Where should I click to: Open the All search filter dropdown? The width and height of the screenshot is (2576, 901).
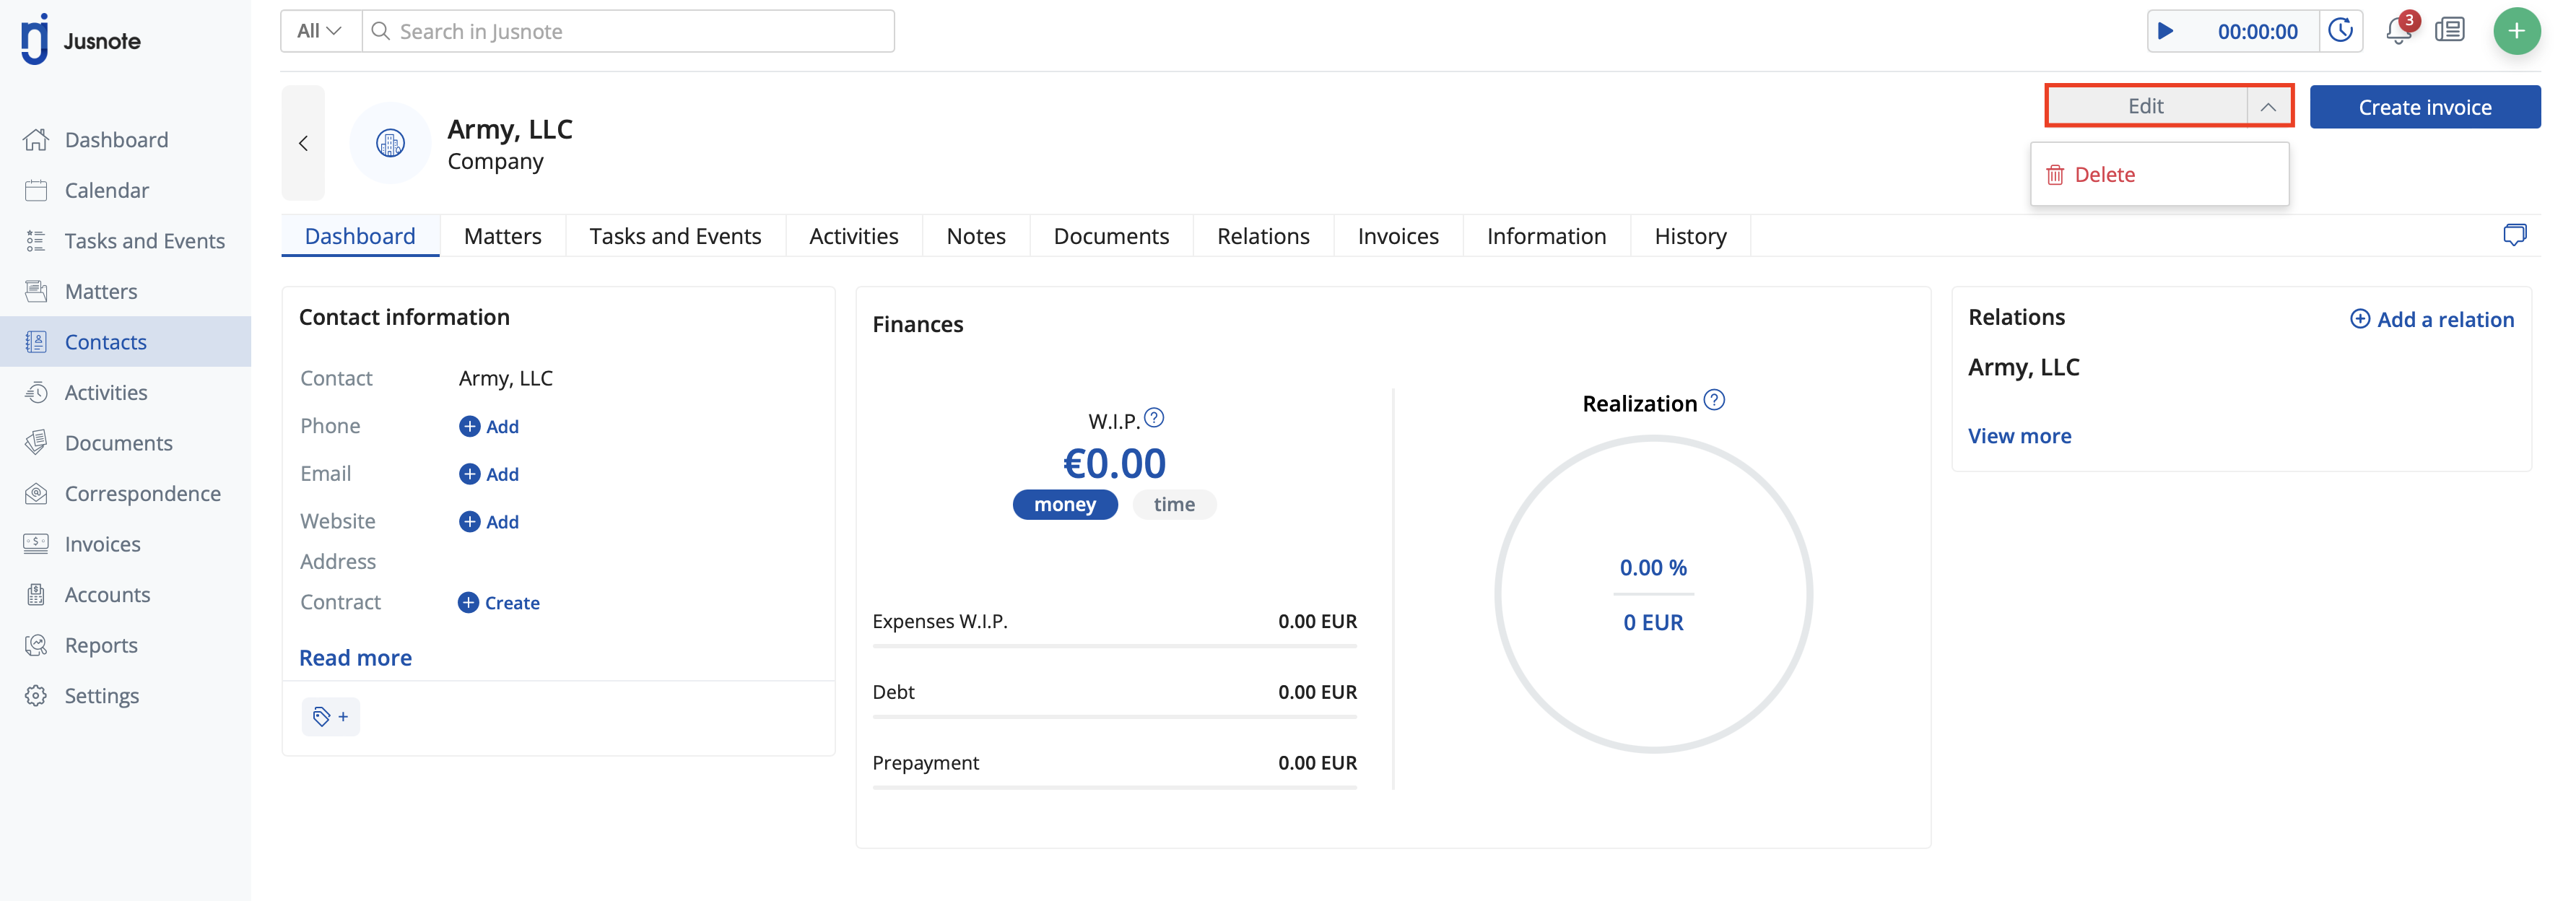pyautogui.click(x=320, y=31)
